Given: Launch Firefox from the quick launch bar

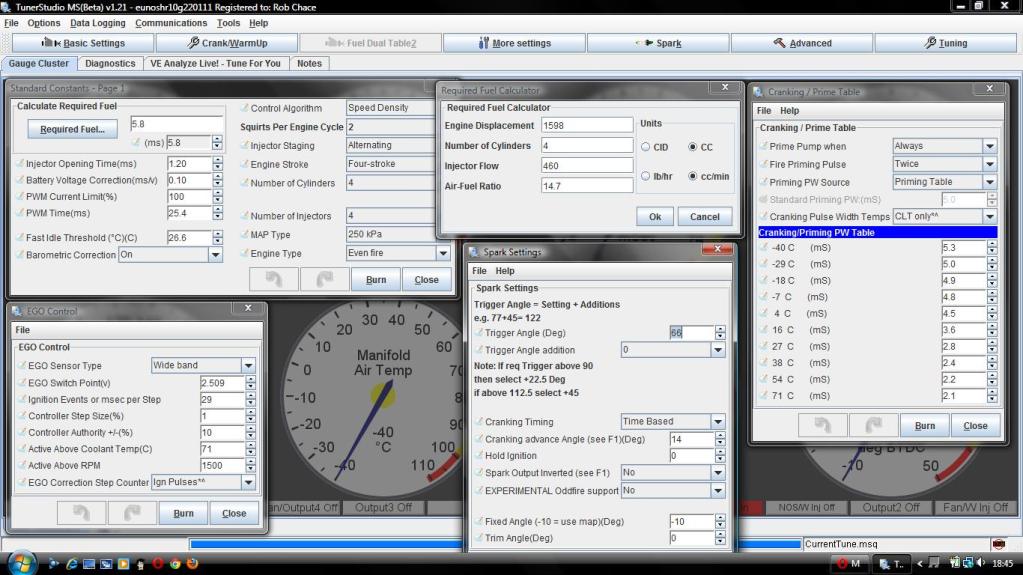Looking at the screenshot, I should click(x=192, y=563).
